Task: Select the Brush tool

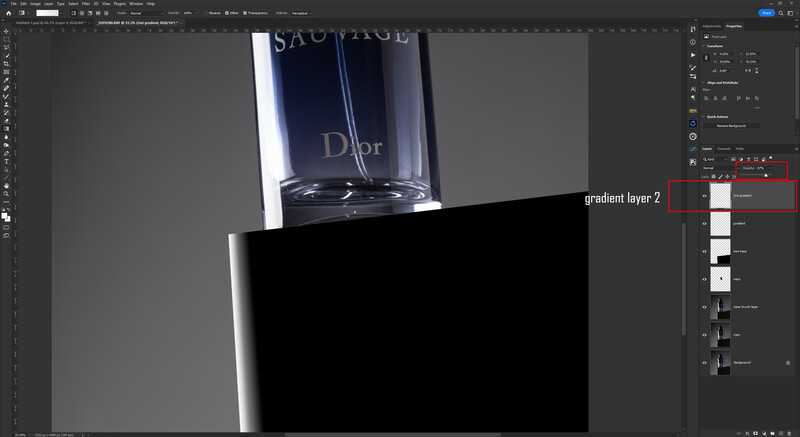Action: (6, 96)
